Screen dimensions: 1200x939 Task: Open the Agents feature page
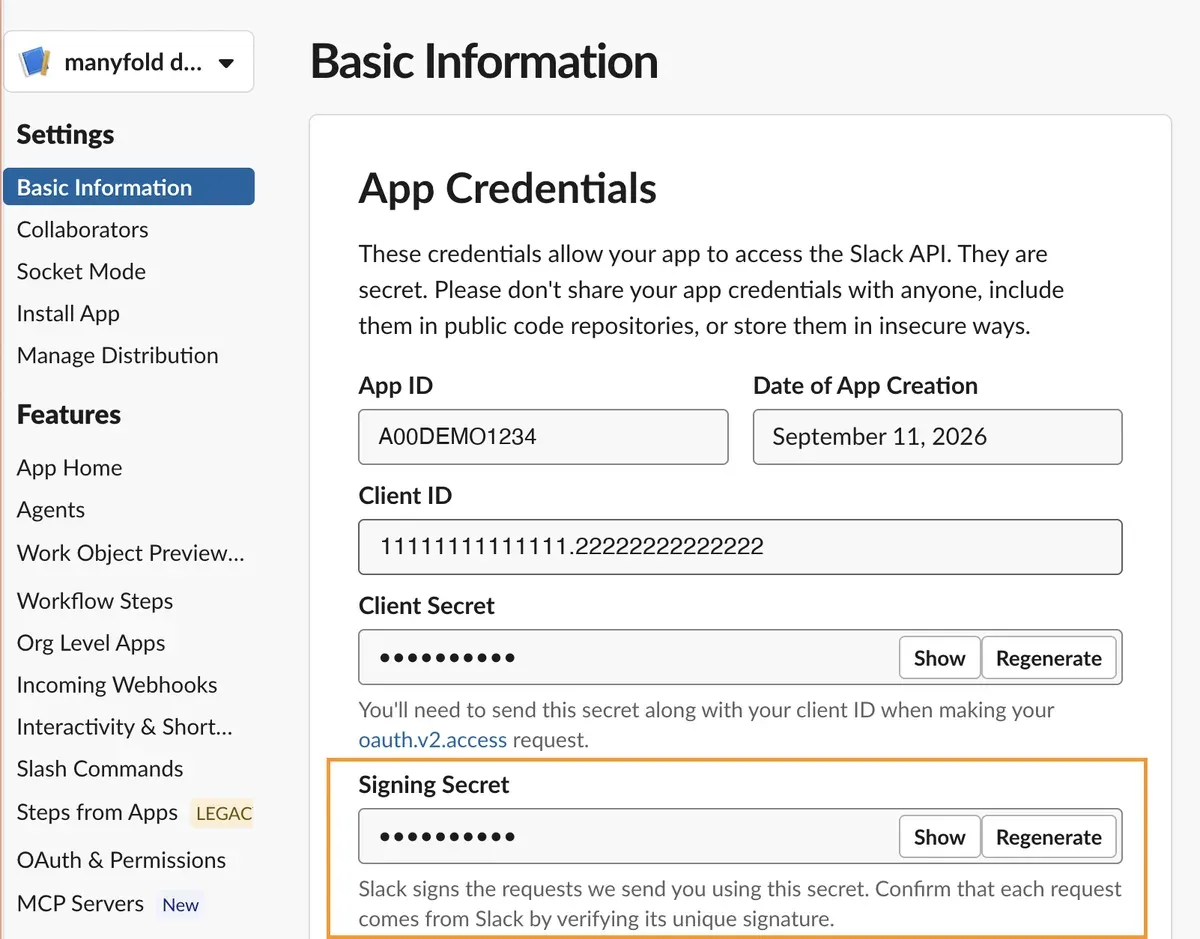point(51,510)
